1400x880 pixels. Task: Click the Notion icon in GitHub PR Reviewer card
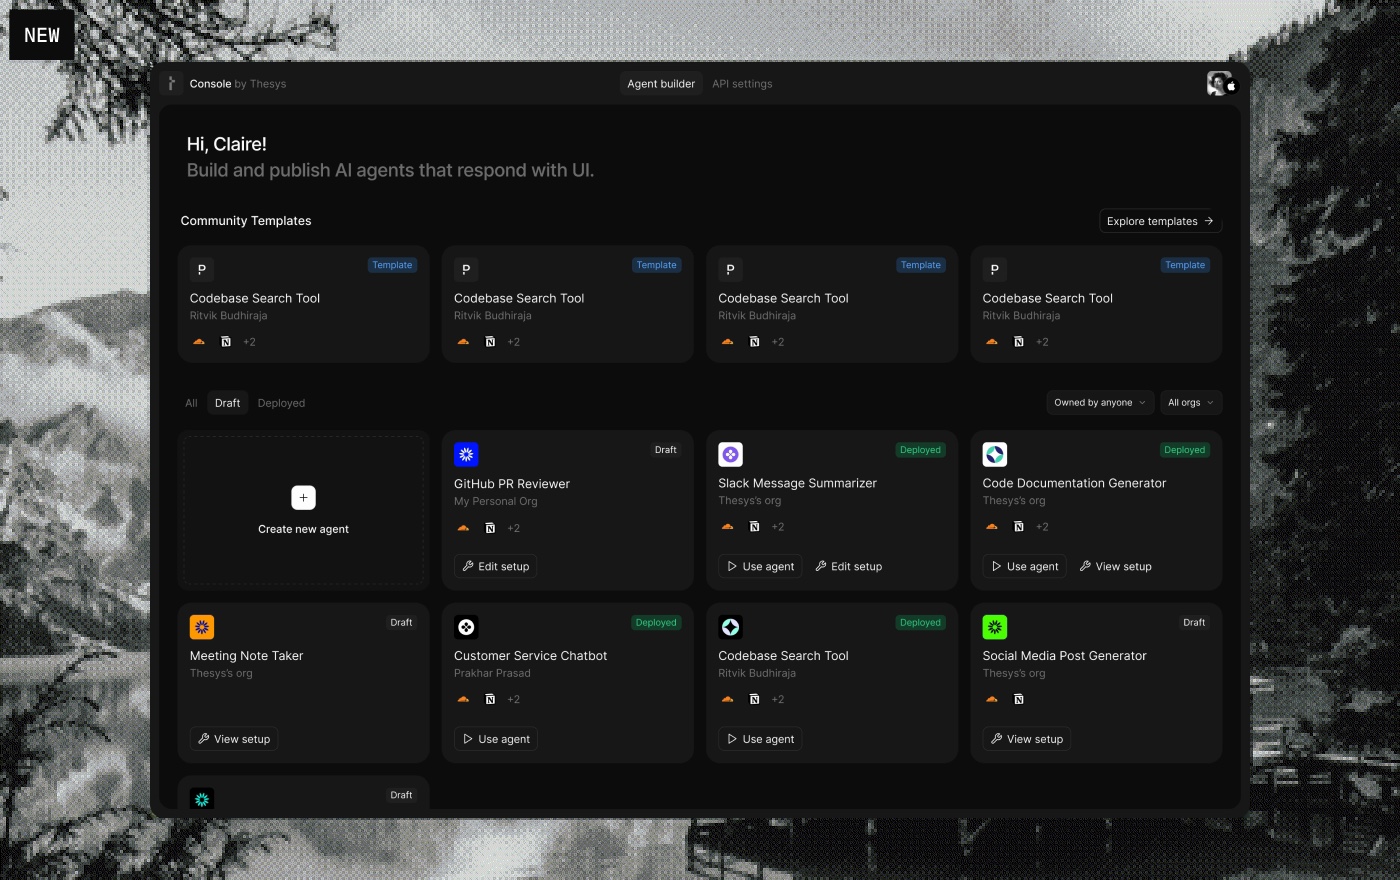click(x=490, y=528)
